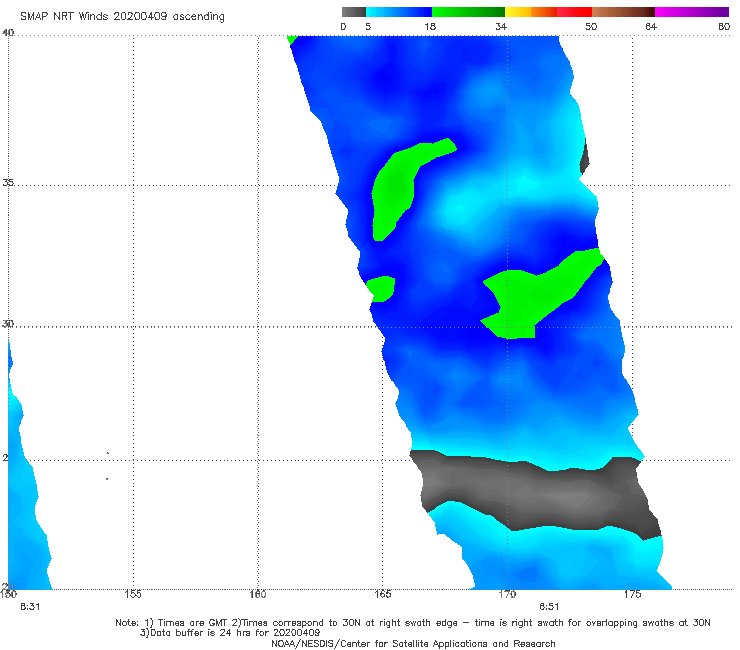
Task: Click the note "3)Data buffer is 24 hrs for 20200409"
Action: tap(230, 633)
